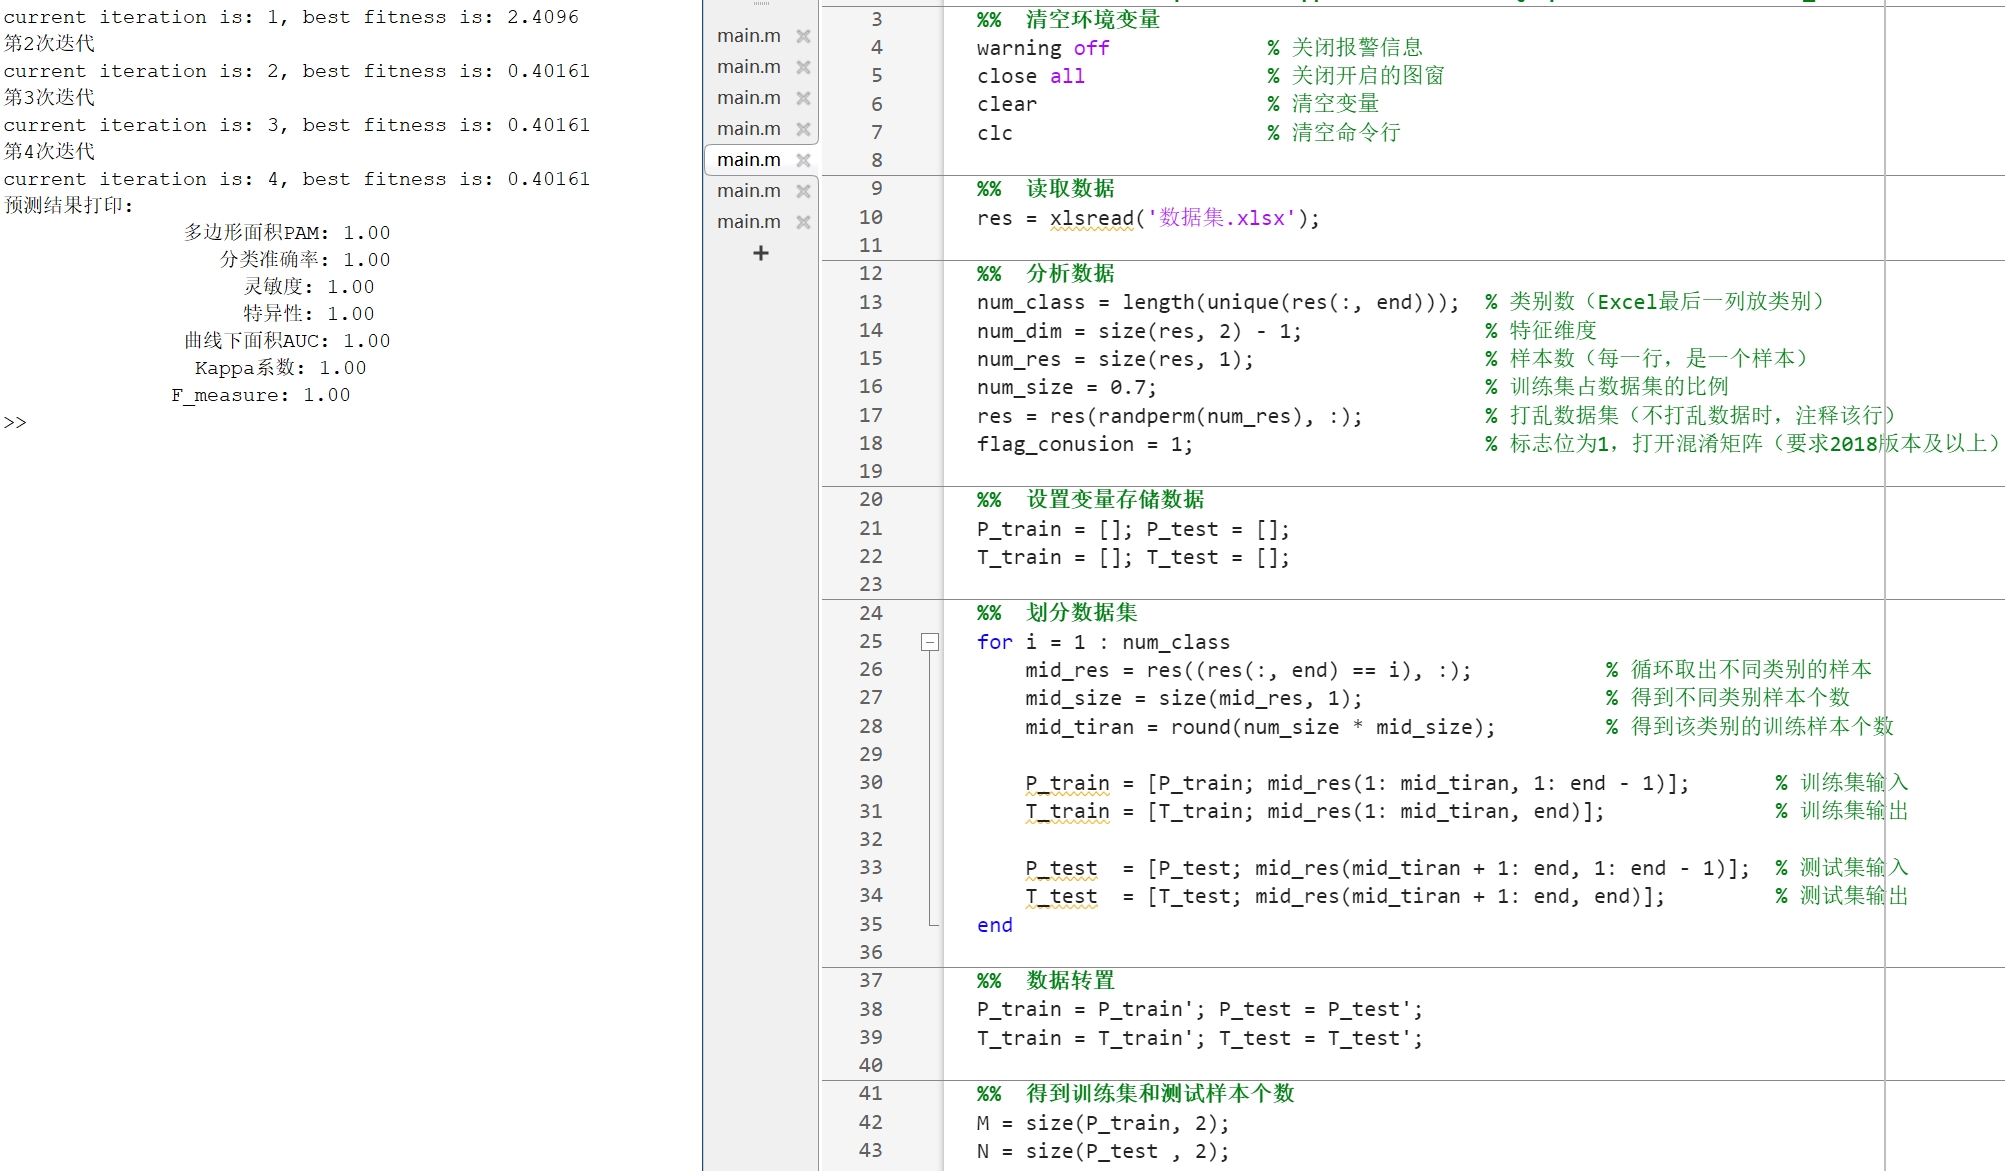Close the second main.m tab from top
Viewport: 2005px width, 1171px height.
pyautogui.click(x=802, y=67)
